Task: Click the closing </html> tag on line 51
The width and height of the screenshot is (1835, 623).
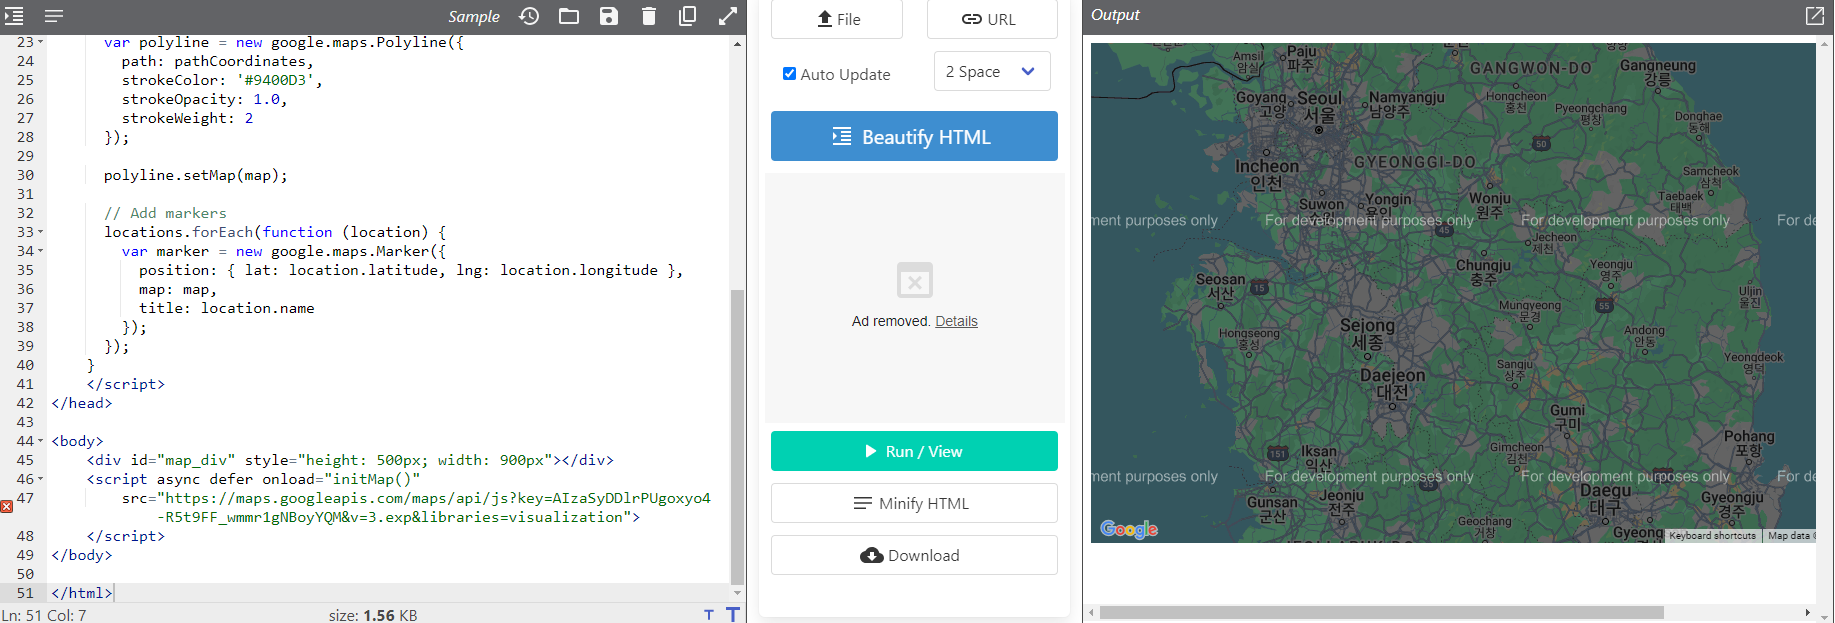Action: (x=82, y=593)
